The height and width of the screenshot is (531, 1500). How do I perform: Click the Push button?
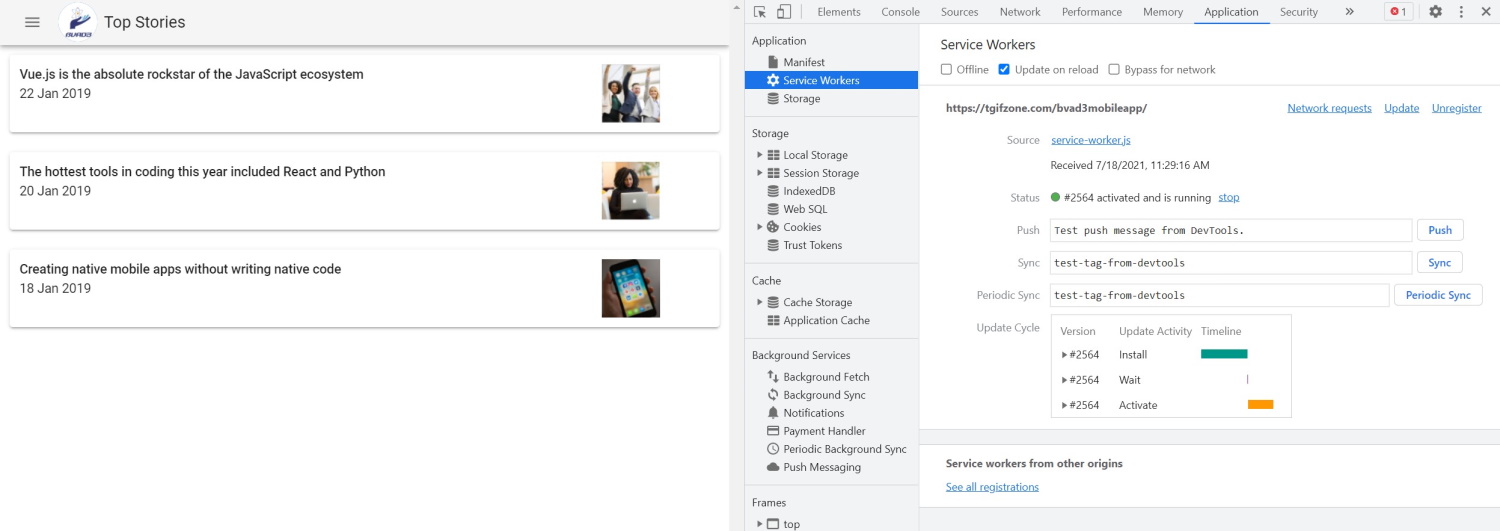pos(1439,230)
